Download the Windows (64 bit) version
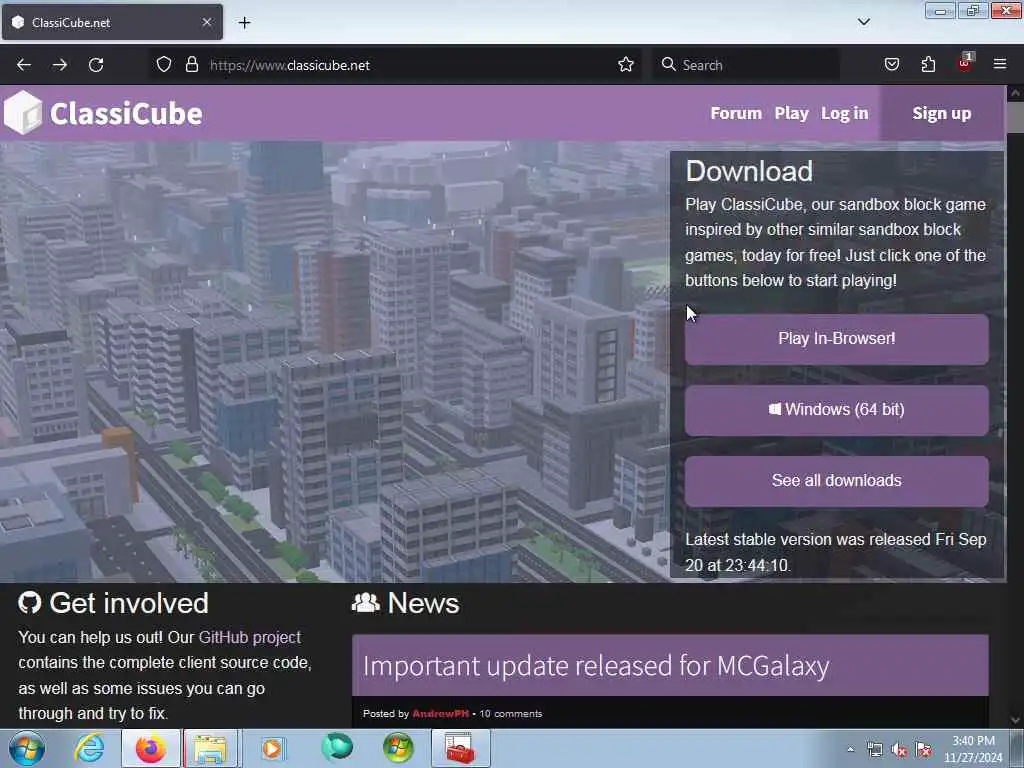The height and width of the screenshot is (768, 1024). (x=837, y=410)
